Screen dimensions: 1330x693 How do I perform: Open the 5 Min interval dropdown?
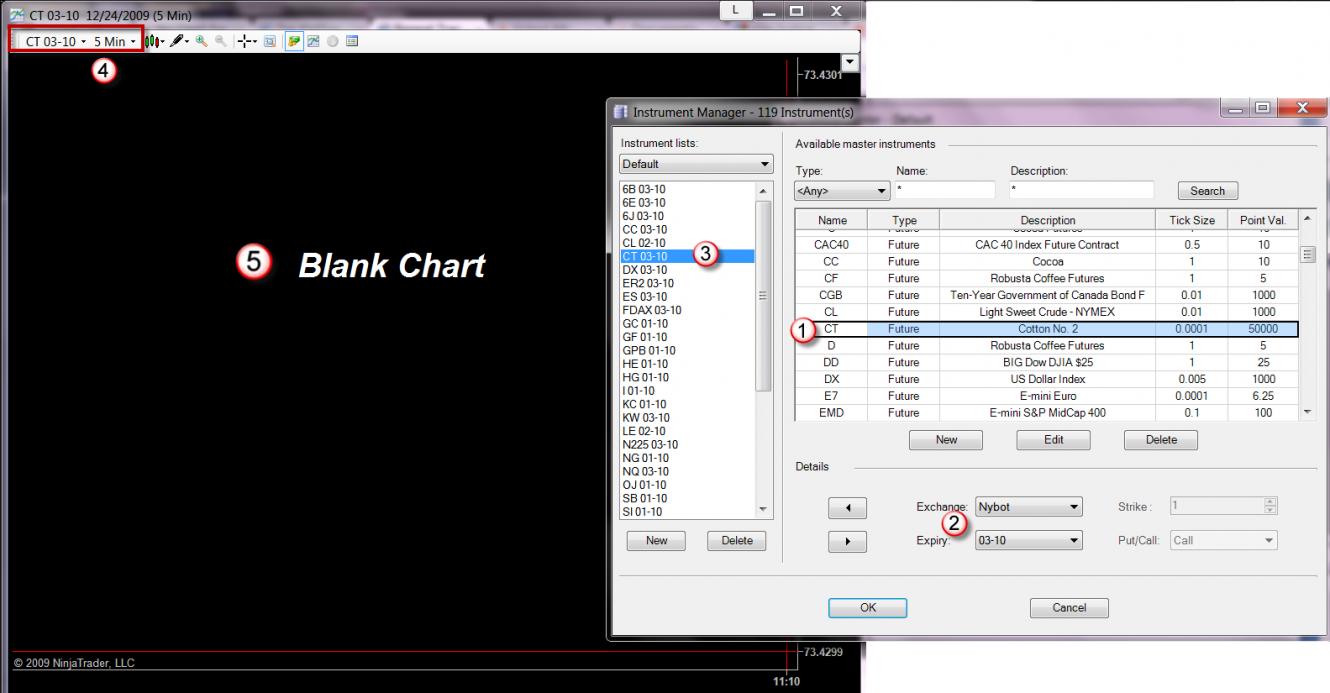(115, 42)
